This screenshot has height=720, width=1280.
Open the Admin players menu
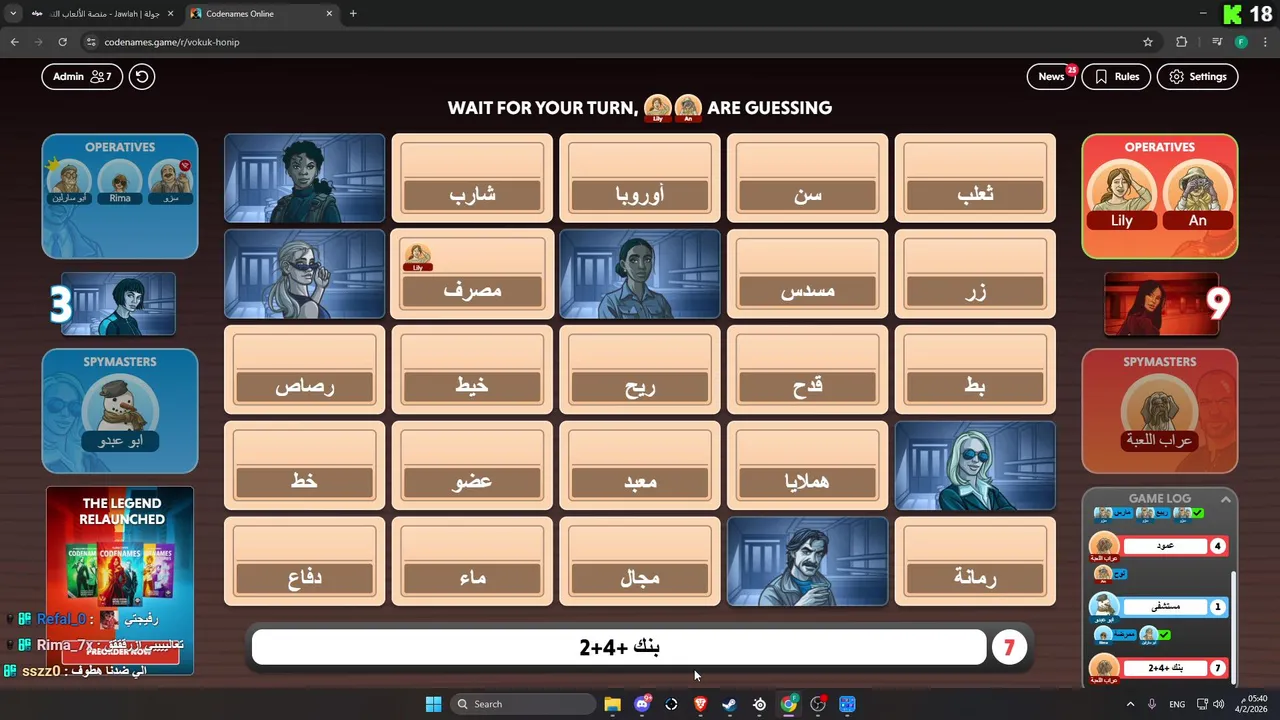[82, 76]
